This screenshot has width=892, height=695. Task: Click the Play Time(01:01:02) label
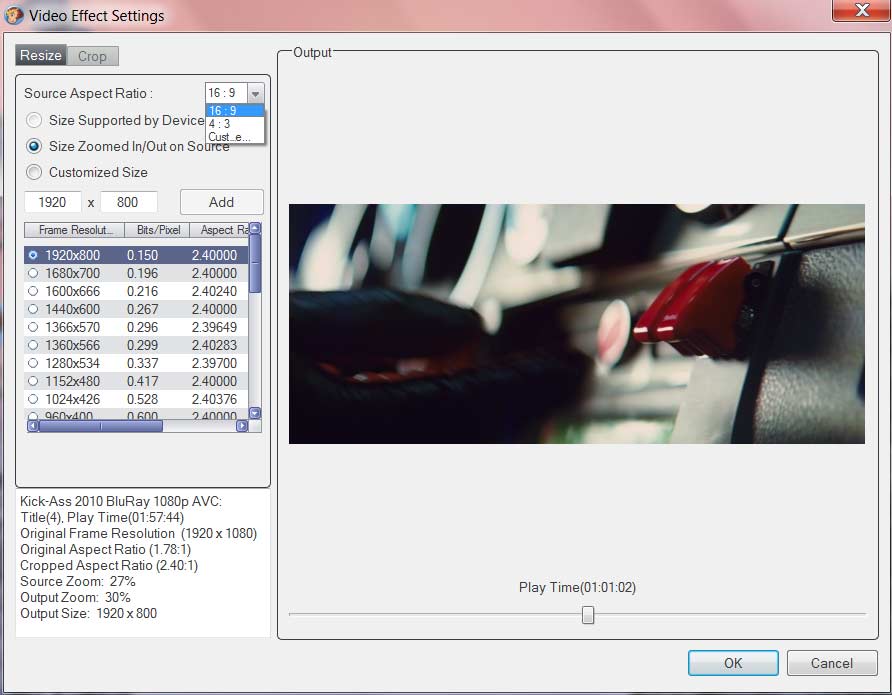pos(577,588)
